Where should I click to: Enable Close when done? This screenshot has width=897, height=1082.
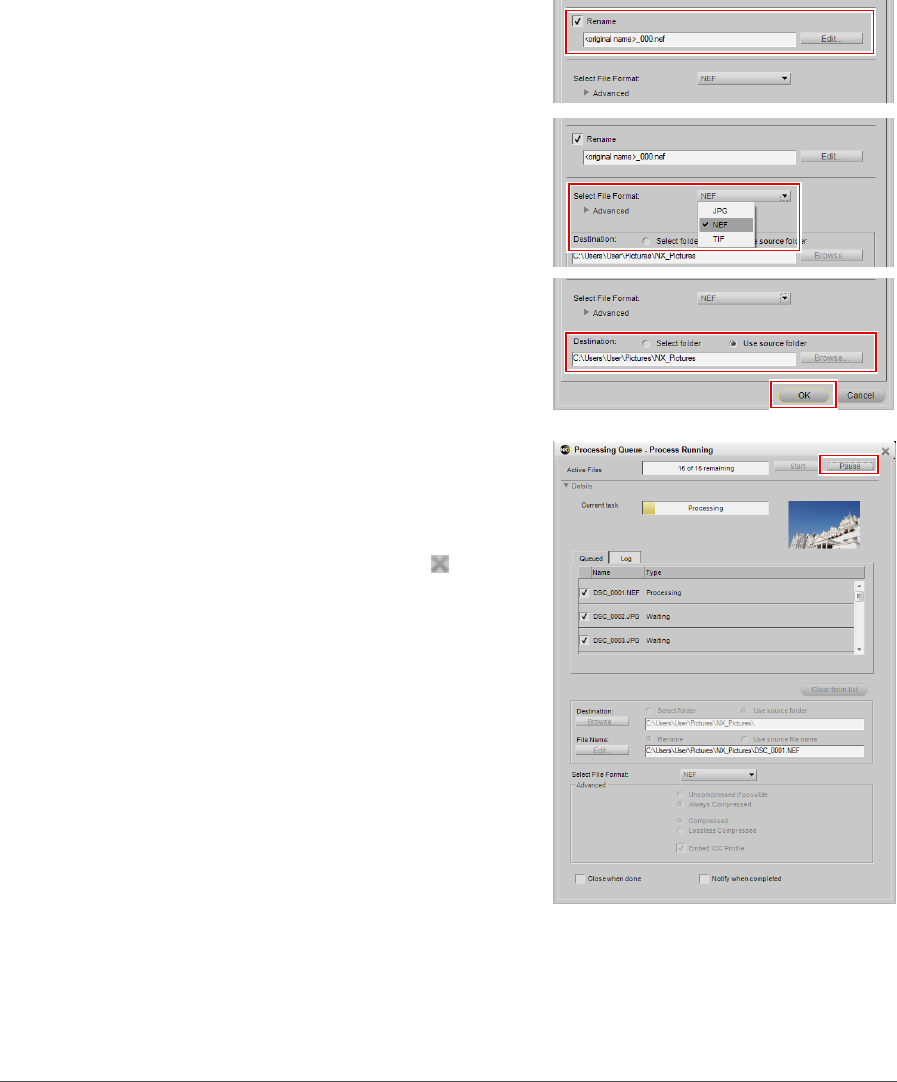coord(580,878)
